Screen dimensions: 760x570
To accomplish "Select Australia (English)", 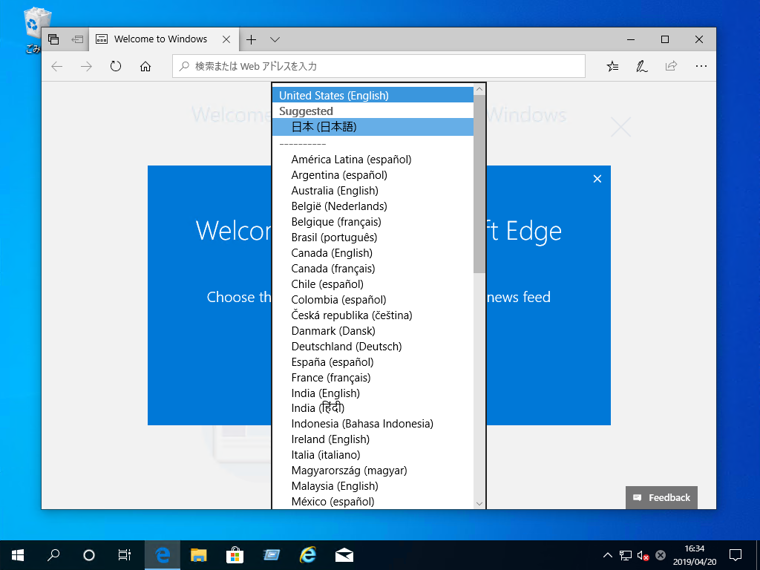I will [x=373, y=190].
